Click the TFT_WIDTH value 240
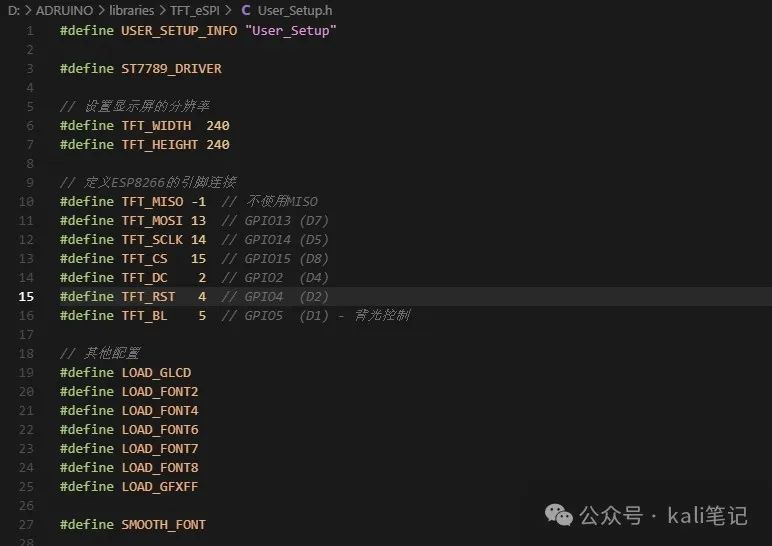 tap(218, 126)
